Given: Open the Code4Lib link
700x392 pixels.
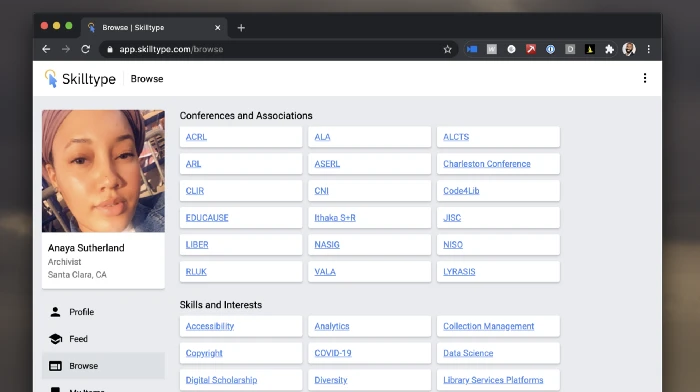Looking at the screenshot, I should click(x=461, y=191).
